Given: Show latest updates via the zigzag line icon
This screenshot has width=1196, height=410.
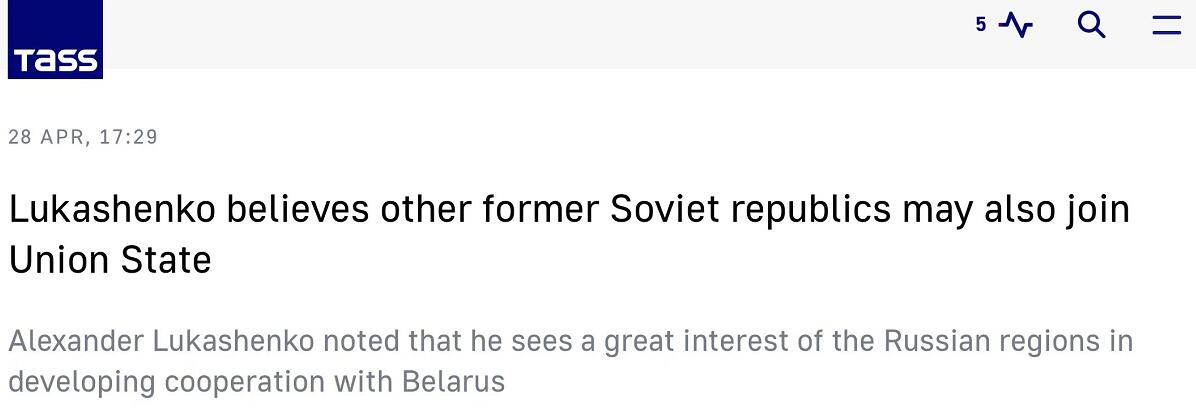Looking at the screenshot, I should [1016, 25].
